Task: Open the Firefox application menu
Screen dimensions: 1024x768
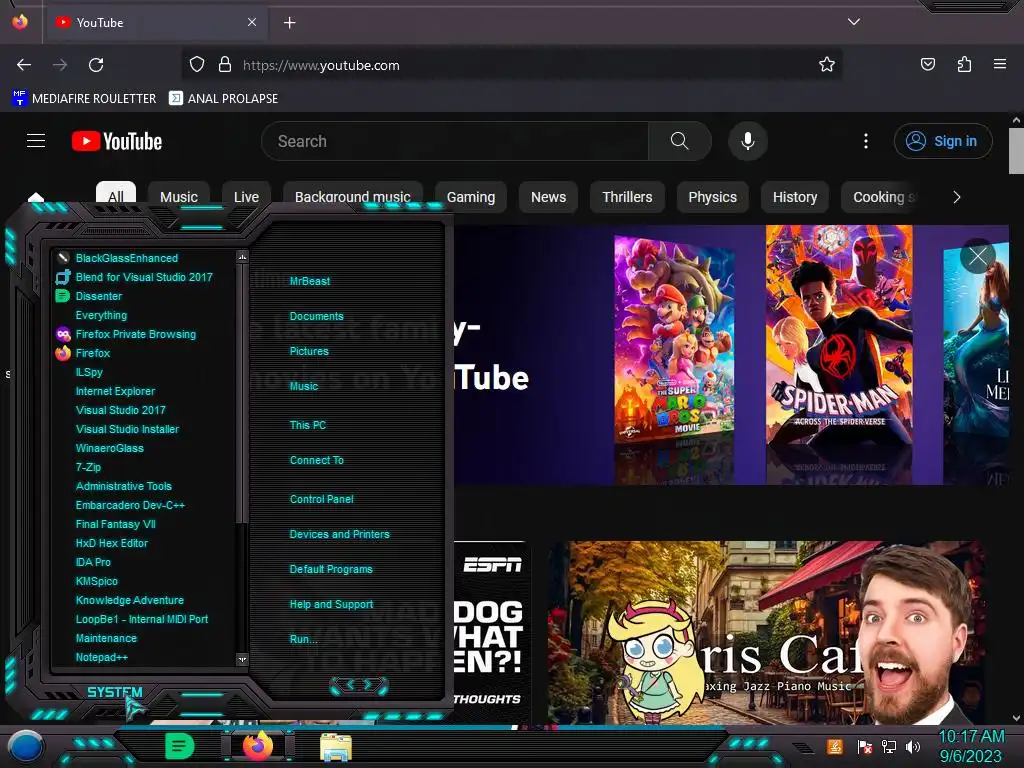Action: pos(999,64)
